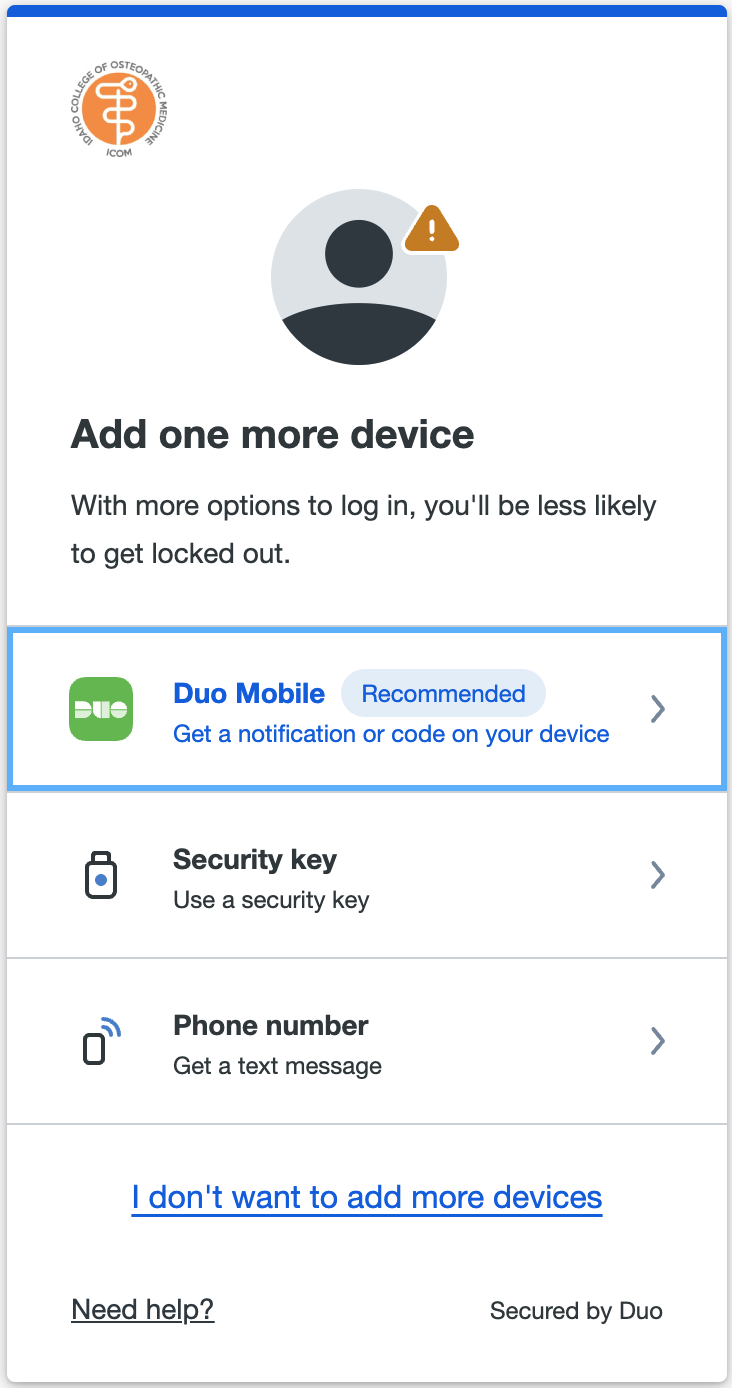Image resolution: width=732 pixels, height=1388 pixels.
Task: Open the Need help? link
Action: click(143, 1309)
